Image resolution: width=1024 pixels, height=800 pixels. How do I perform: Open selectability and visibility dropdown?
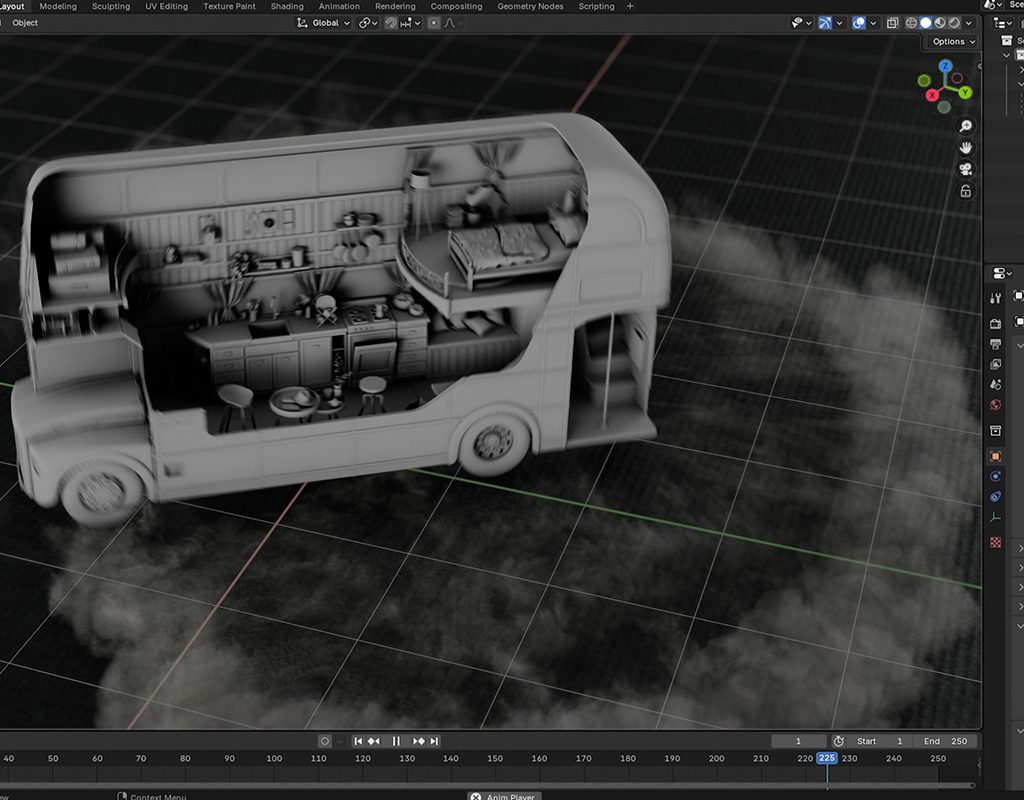[801, 23]
